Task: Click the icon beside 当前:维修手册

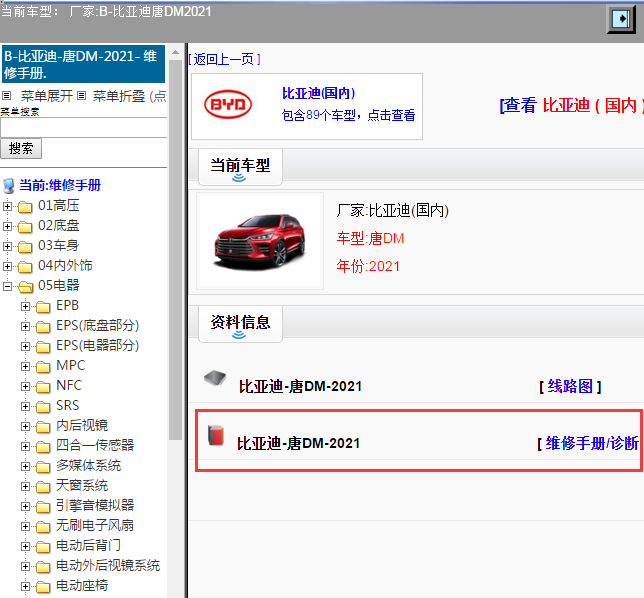Action: coord(9,186)
